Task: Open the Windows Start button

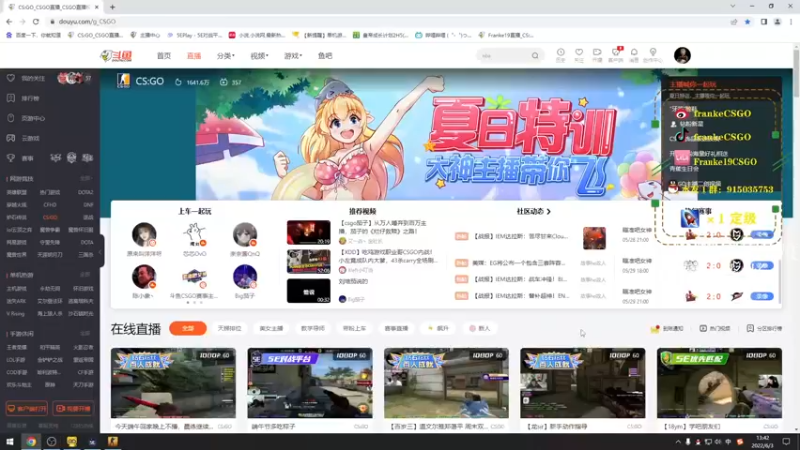Action: [x=10, y=442]
